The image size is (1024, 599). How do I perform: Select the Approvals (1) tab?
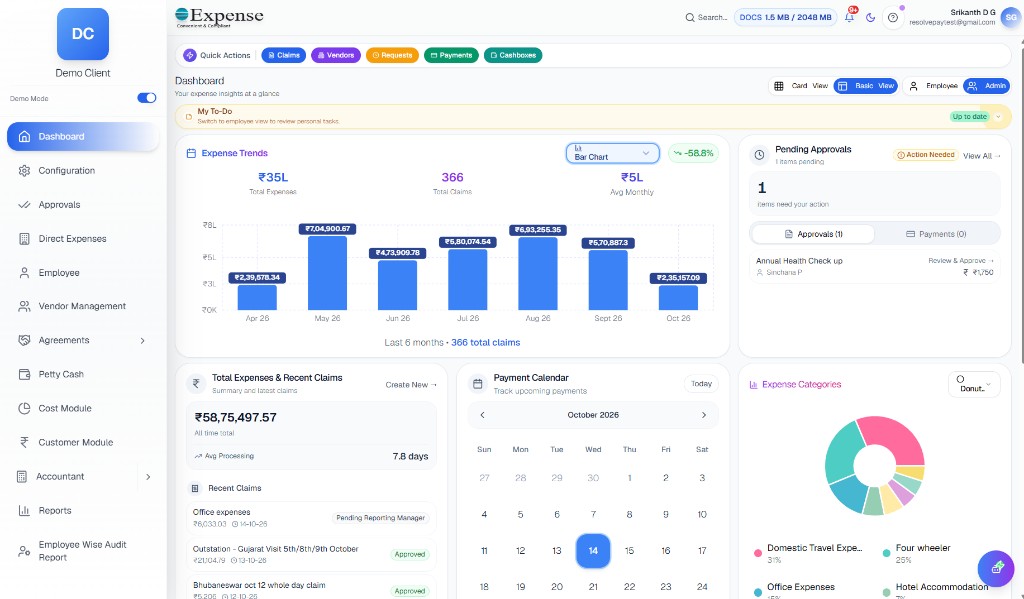813,234
